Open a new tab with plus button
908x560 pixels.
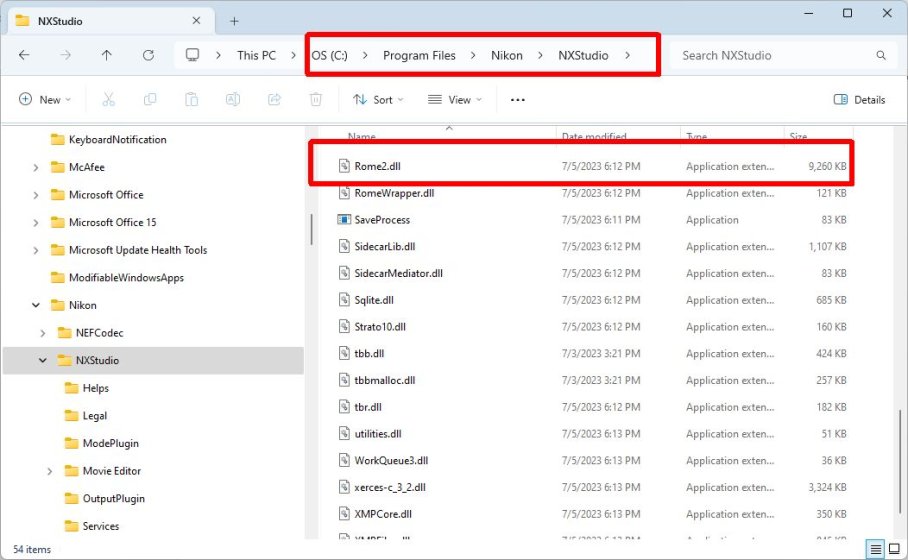(x=234, y=20)
